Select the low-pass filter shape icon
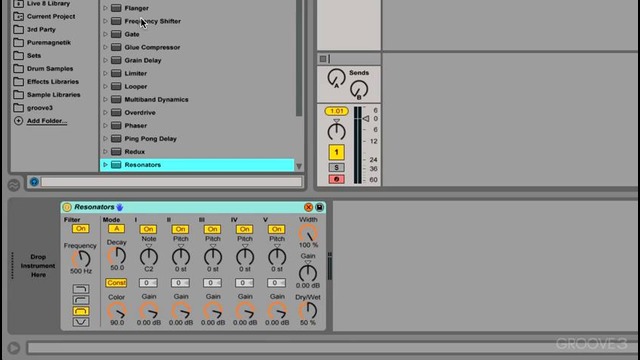The width and height of the screenshot is (640, 360). [x=81, y=289]
